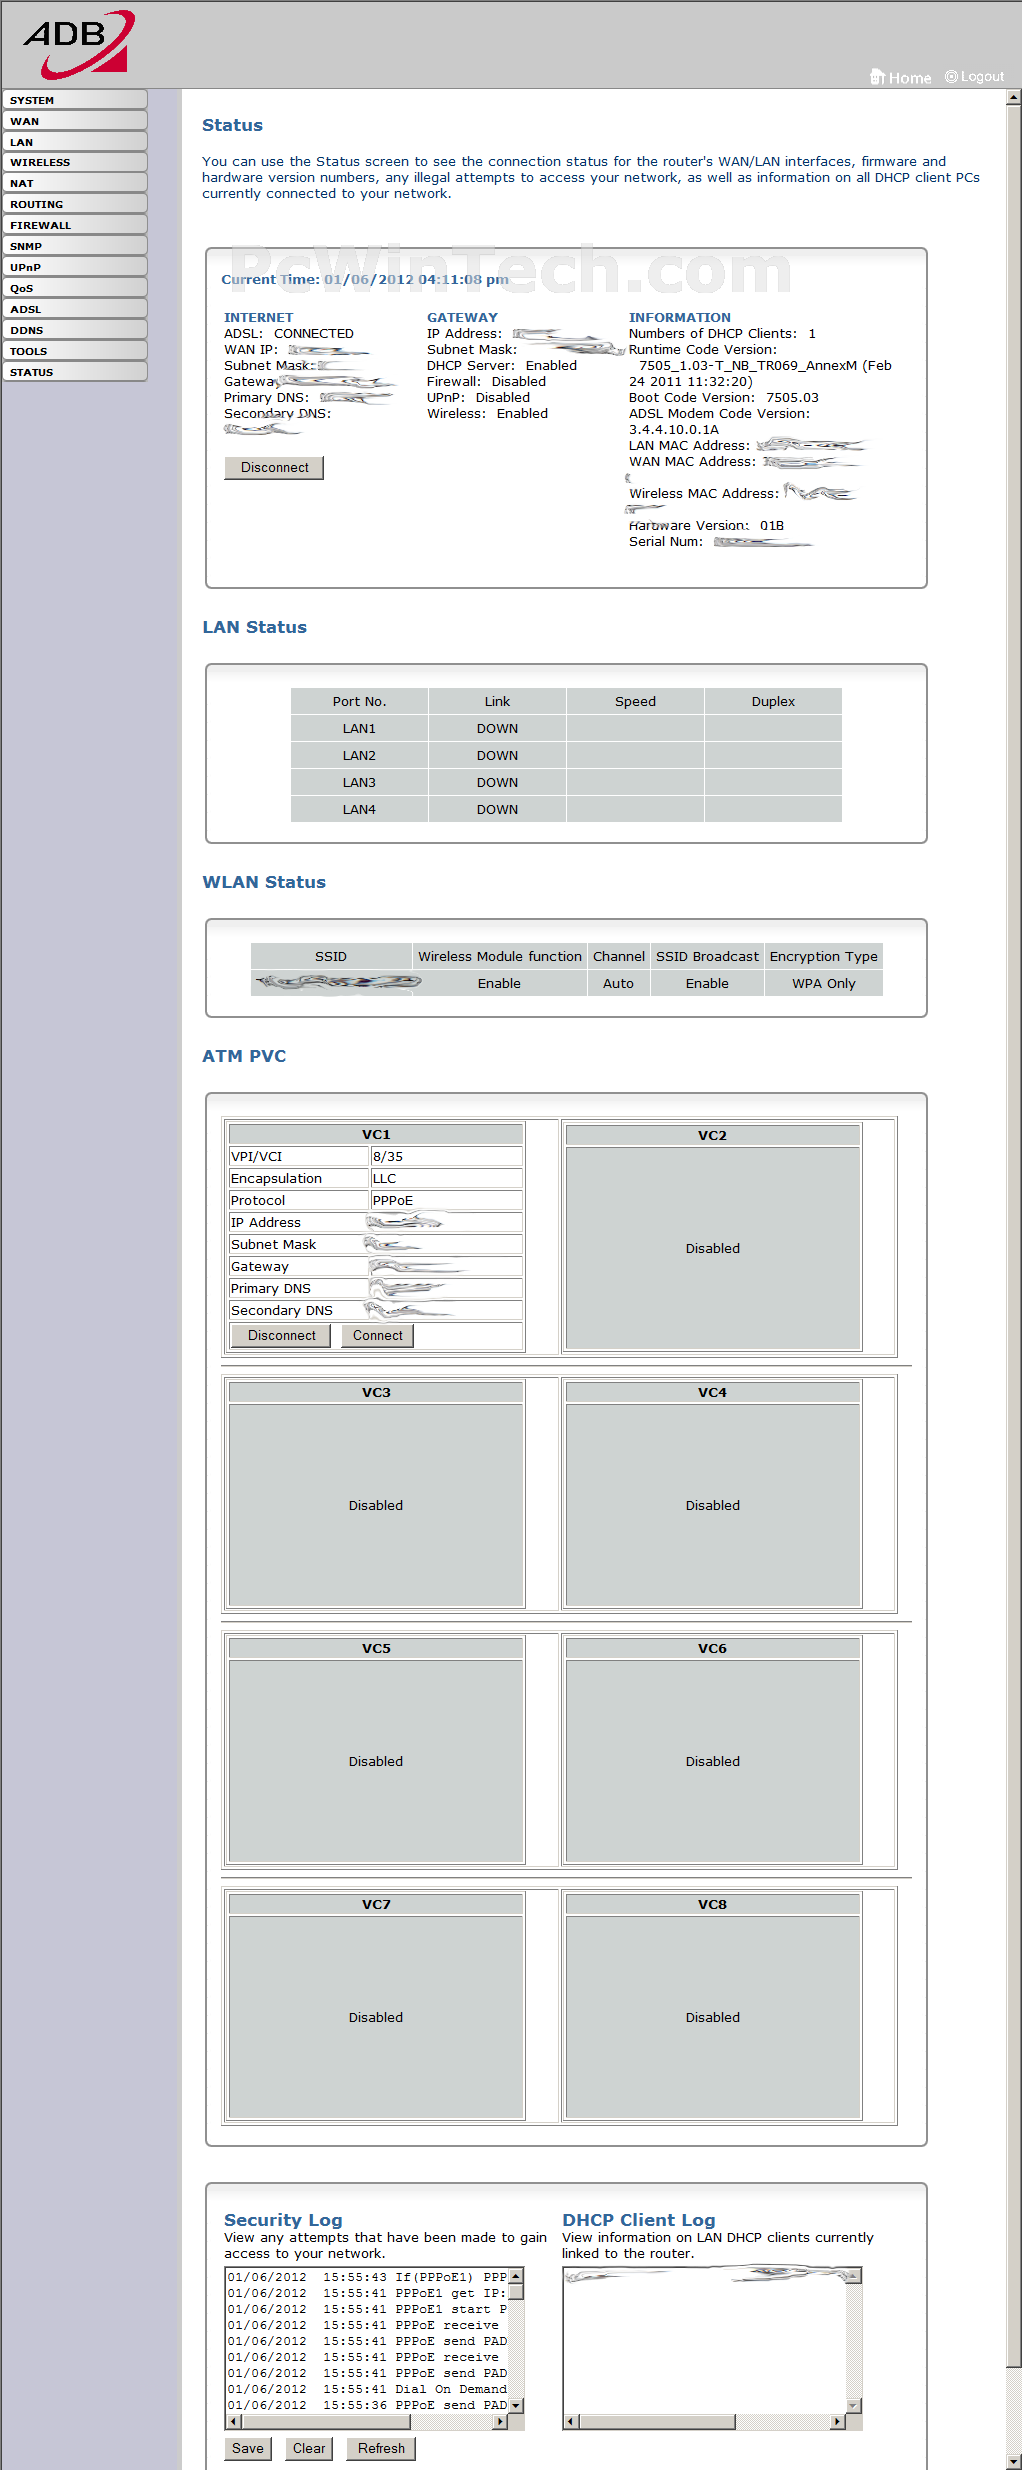Open the SNMP menu
Viewport: 1022px width, 2470px height.
75,246
